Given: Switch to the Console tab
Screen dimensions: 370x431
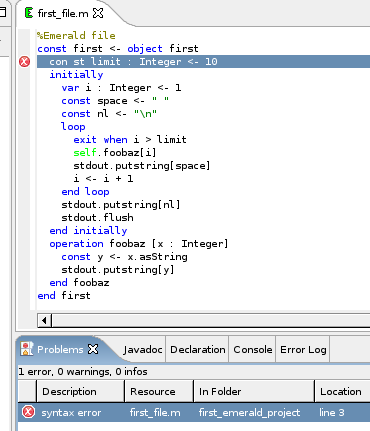Looking at the screenshot, I should point(253,350).
